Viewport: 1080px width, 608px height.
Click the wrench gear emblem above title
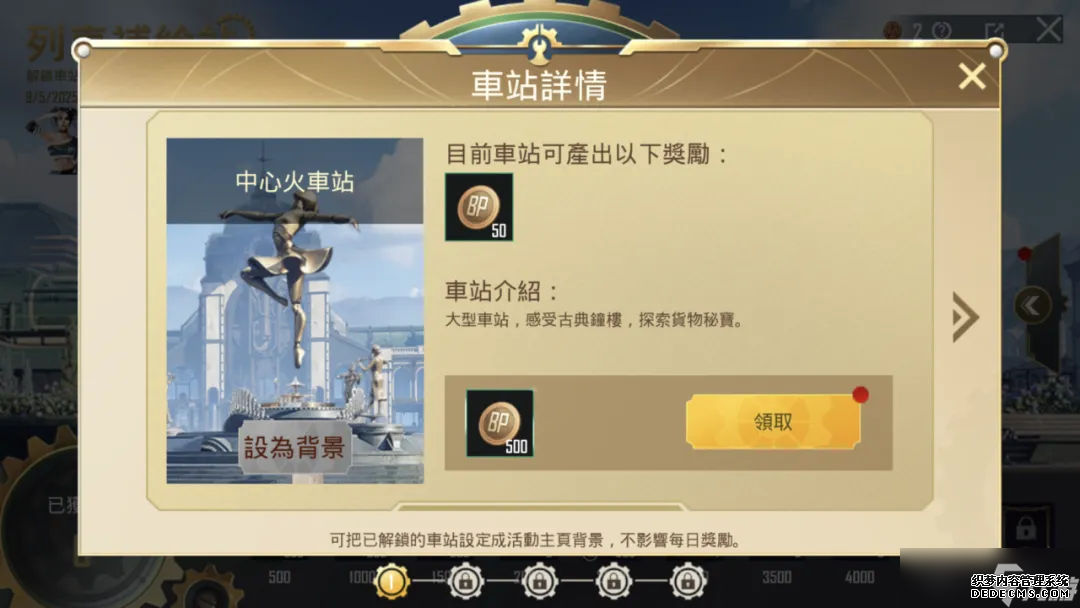539,43
